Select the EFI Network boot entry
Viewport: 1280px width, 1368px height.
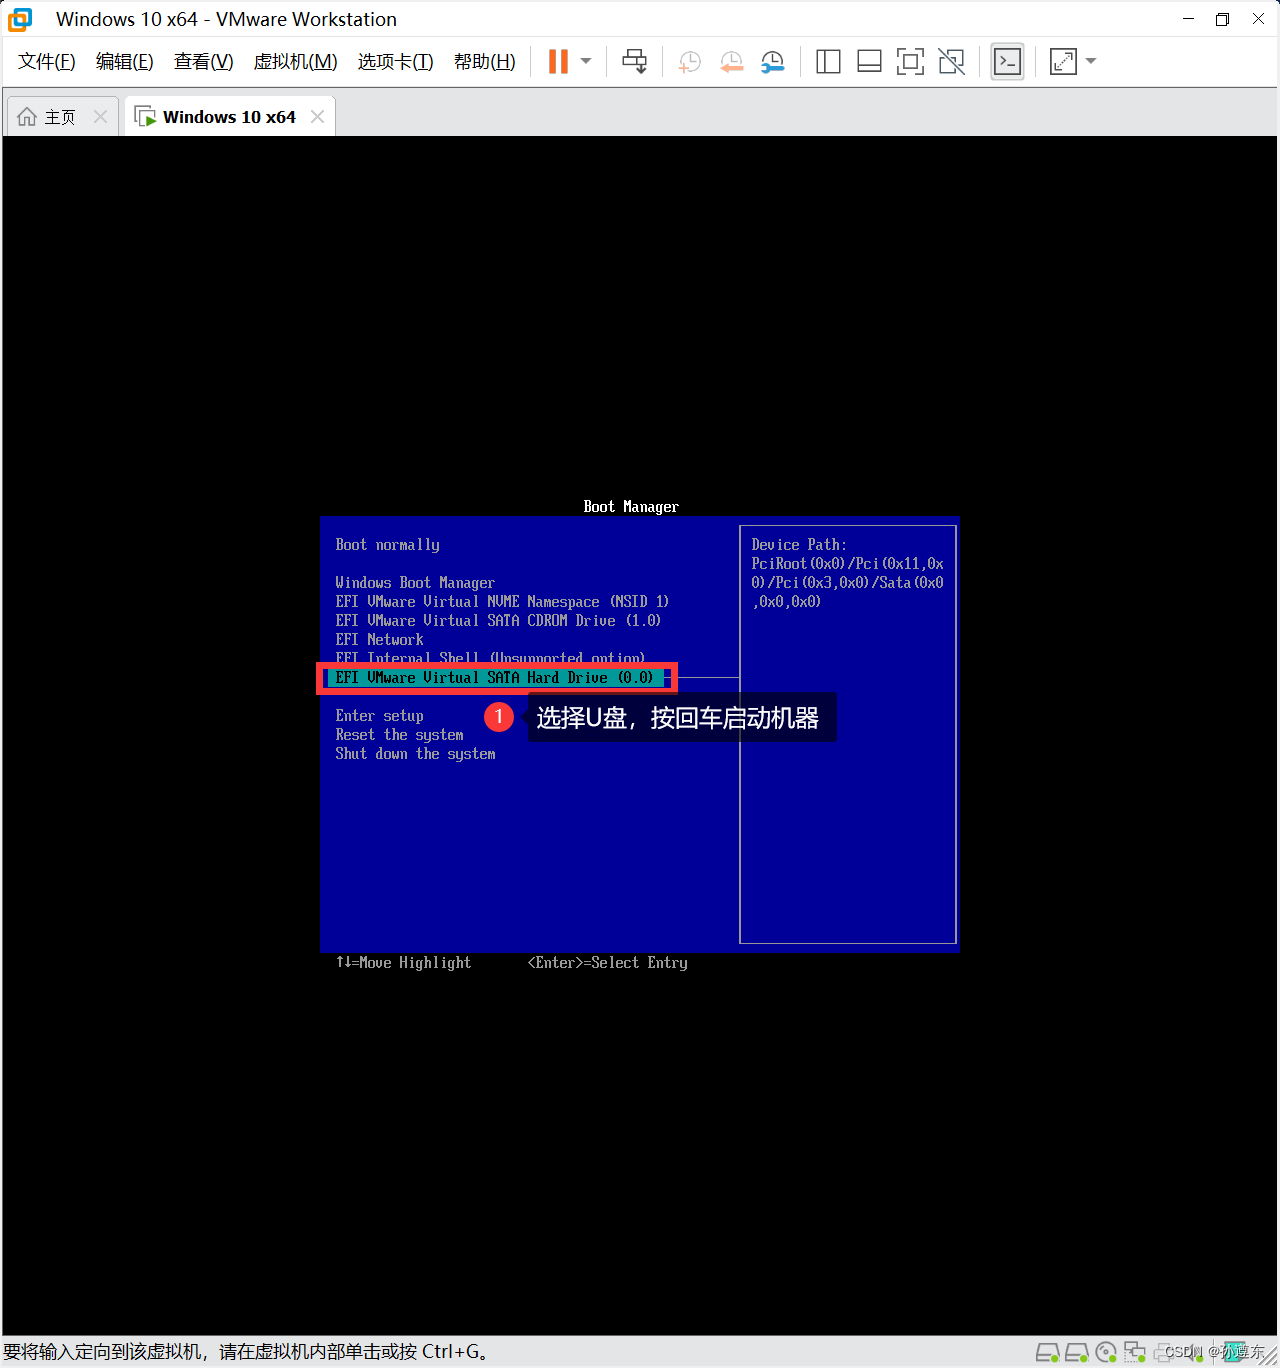379,640
